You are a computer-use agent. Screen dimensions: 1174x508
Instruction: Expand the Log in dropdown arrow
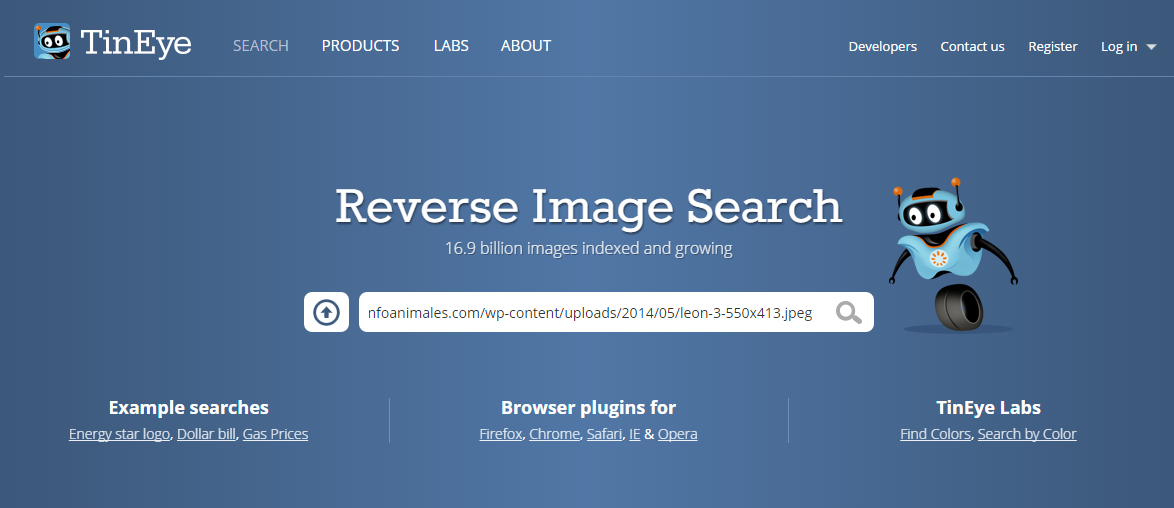[1152, 47]
